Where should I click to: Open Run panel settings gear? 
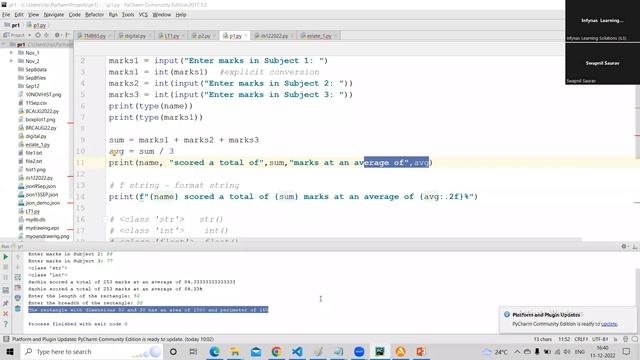(x=624, y=247)
